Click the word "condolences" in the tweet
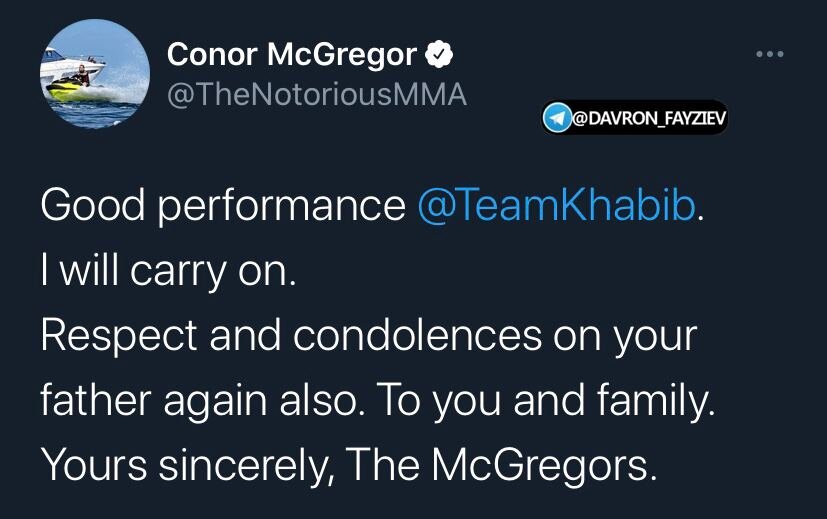The width and height of the screenshot is (827, 519). pyautogui.click(x=425, y=336)
